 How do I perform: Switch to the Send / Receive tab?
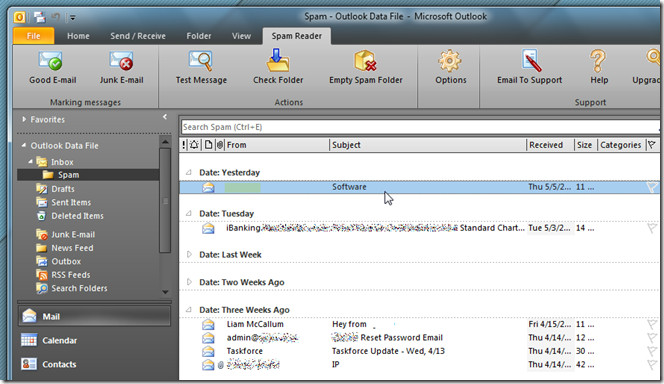tap(138, 36)
